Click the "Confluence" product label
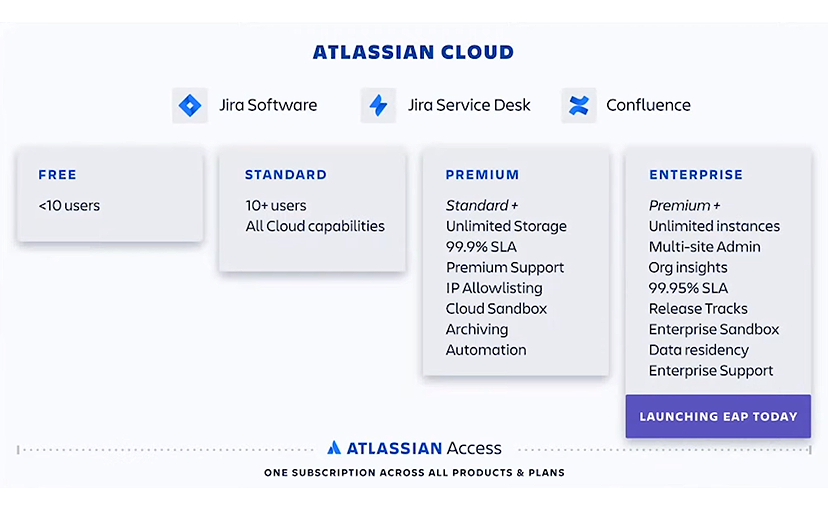This screenshot has height=510, width=828. (x=648, y=105)
